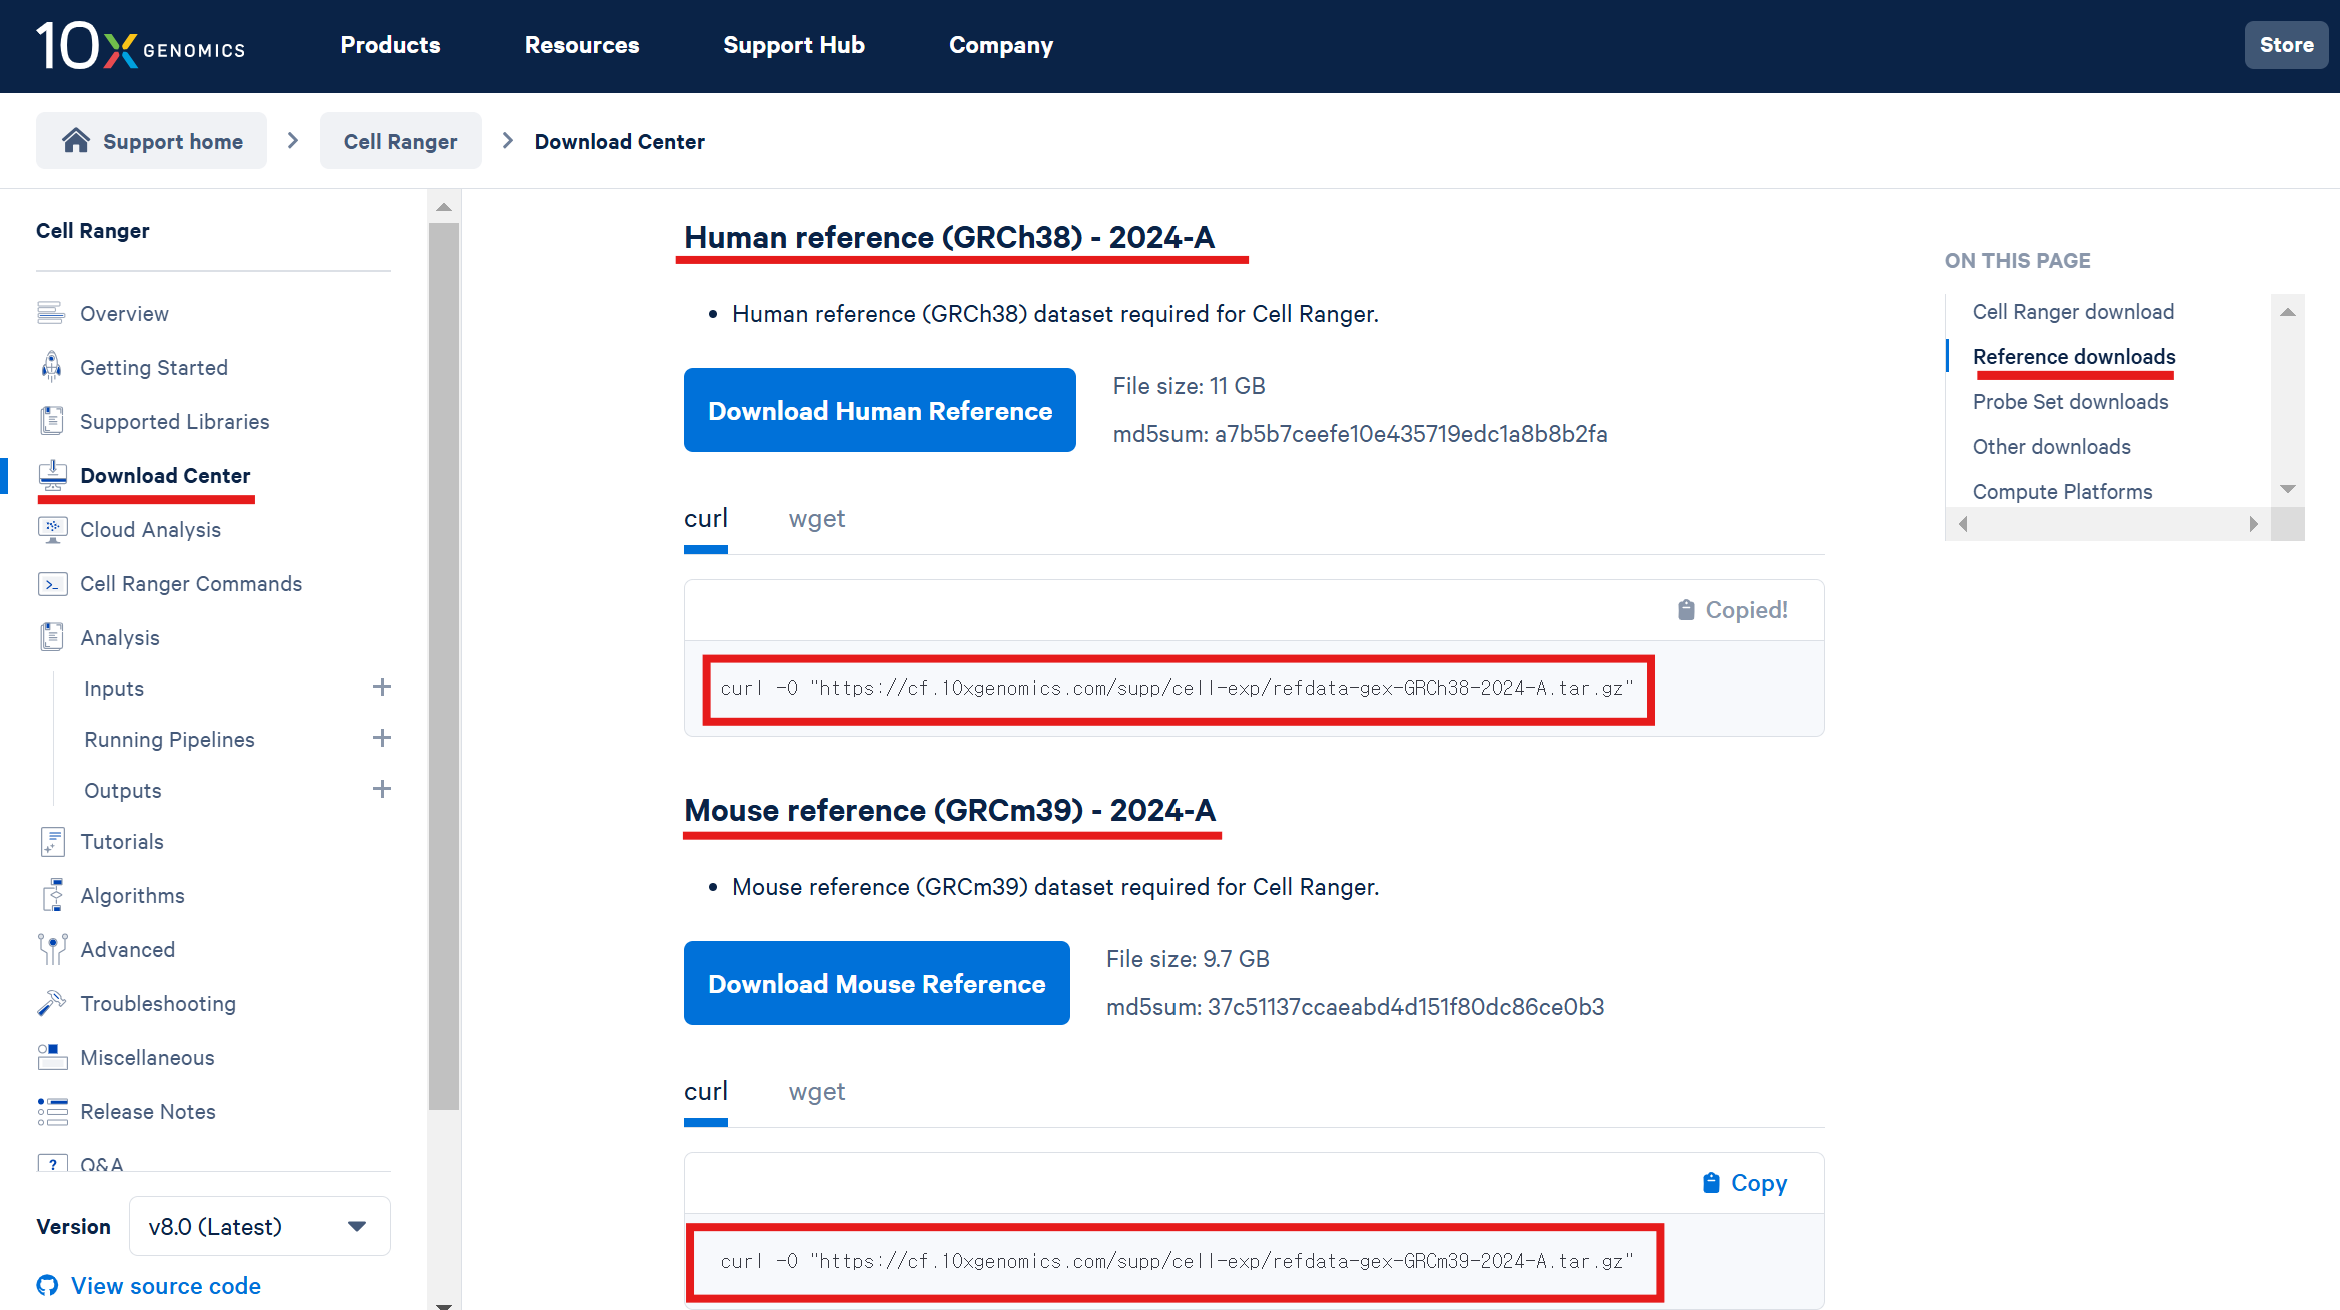
Task: Click the Troubleshooting hammer icon
Action: 51,1003
